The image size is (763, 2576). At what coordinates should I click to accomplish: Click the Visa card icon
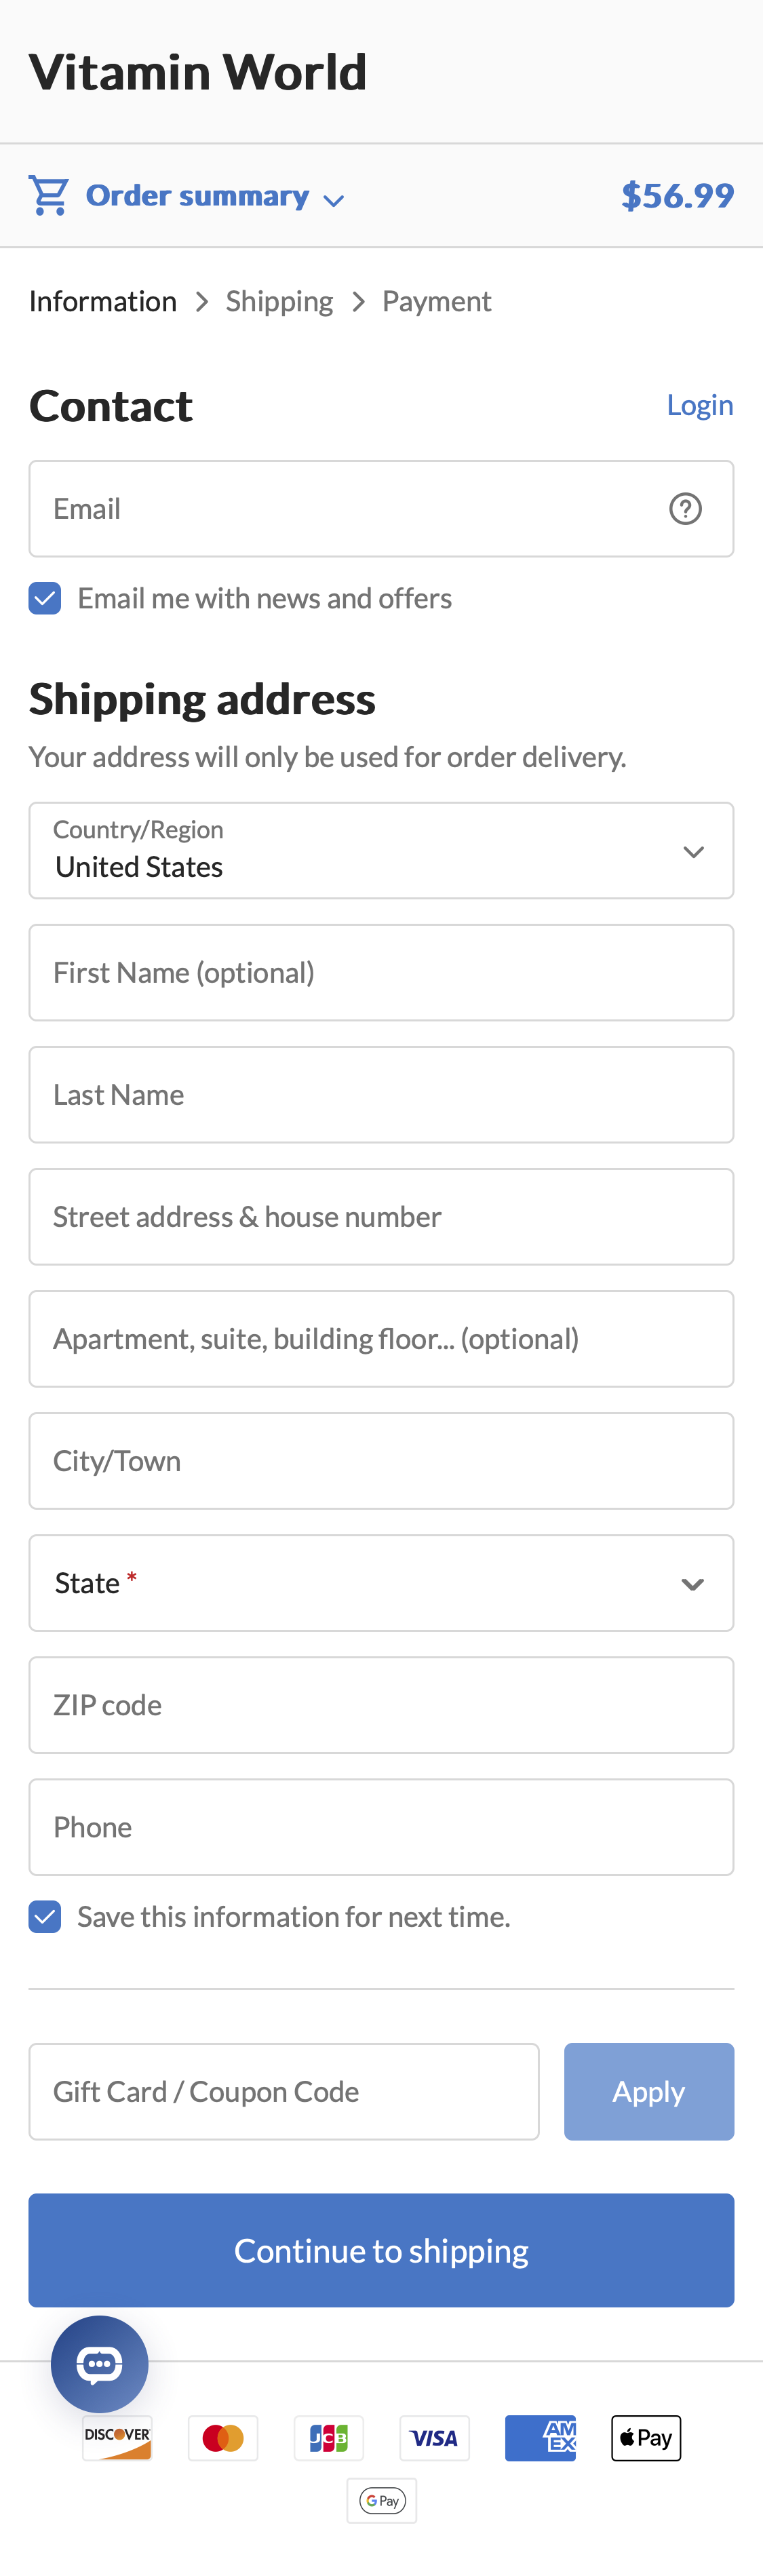pyautogui.click(x=434, y=2438)
